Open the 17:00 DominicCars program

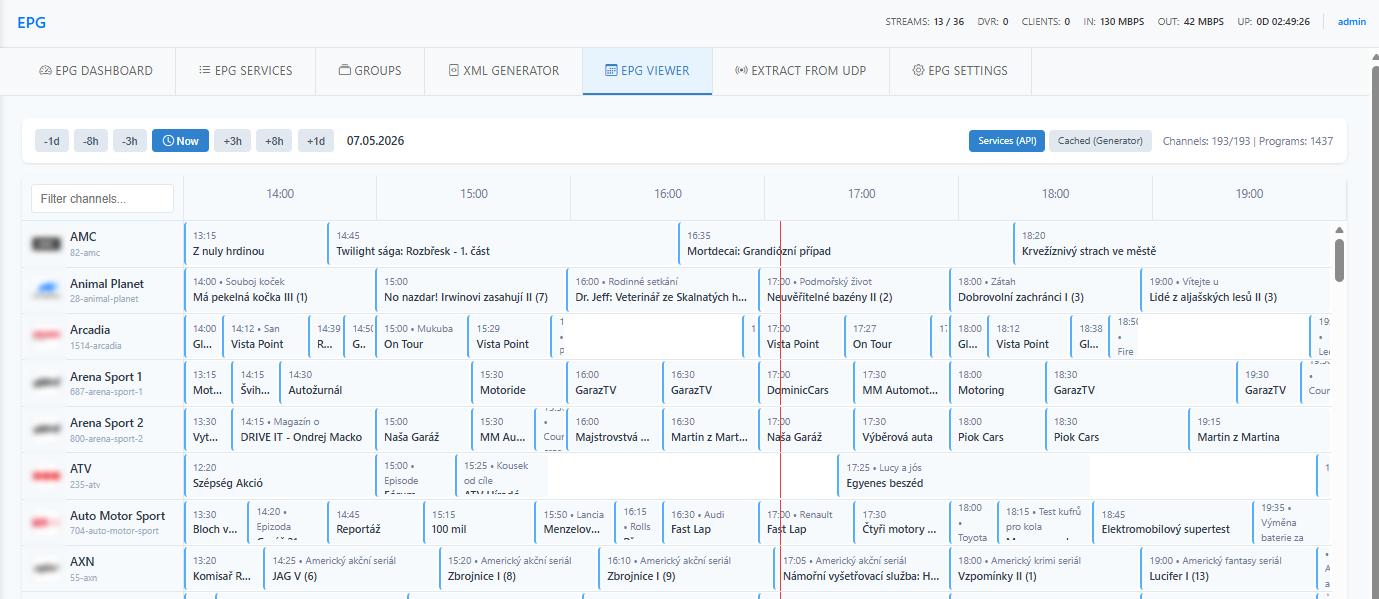click(805, 383)
